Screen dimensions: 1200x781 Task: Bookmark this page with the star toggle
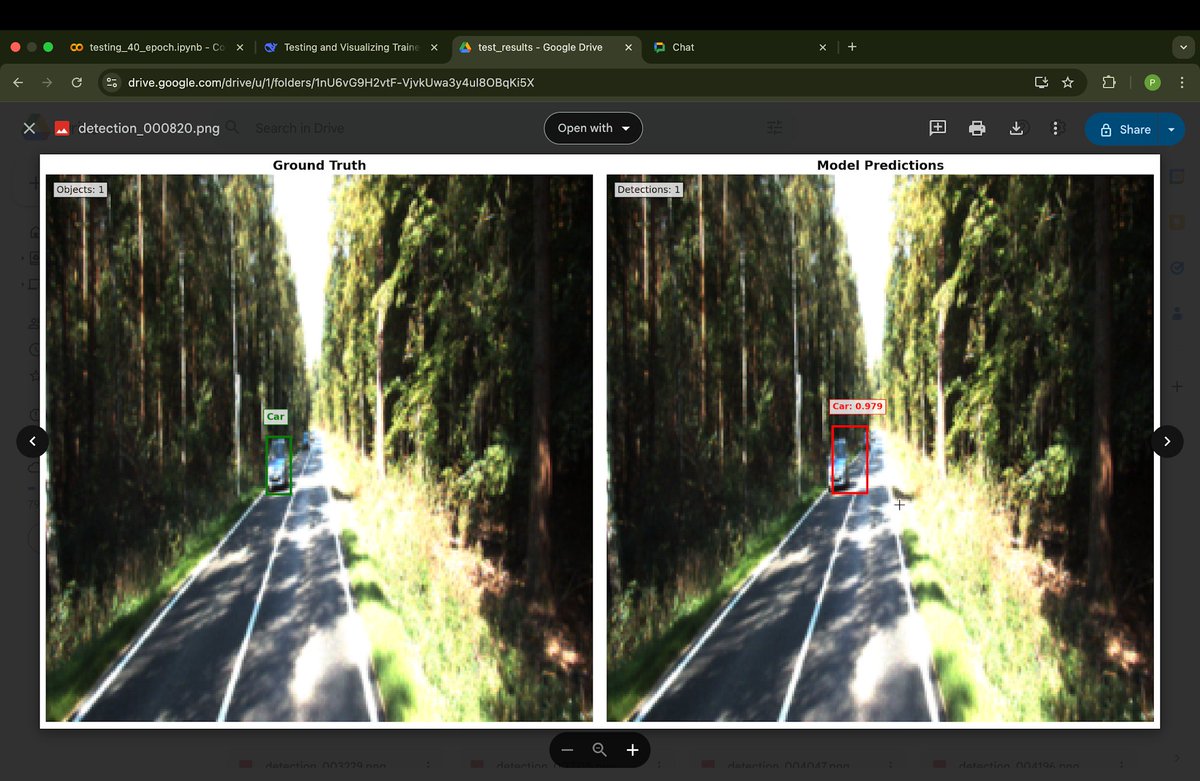pos(1069,82)
